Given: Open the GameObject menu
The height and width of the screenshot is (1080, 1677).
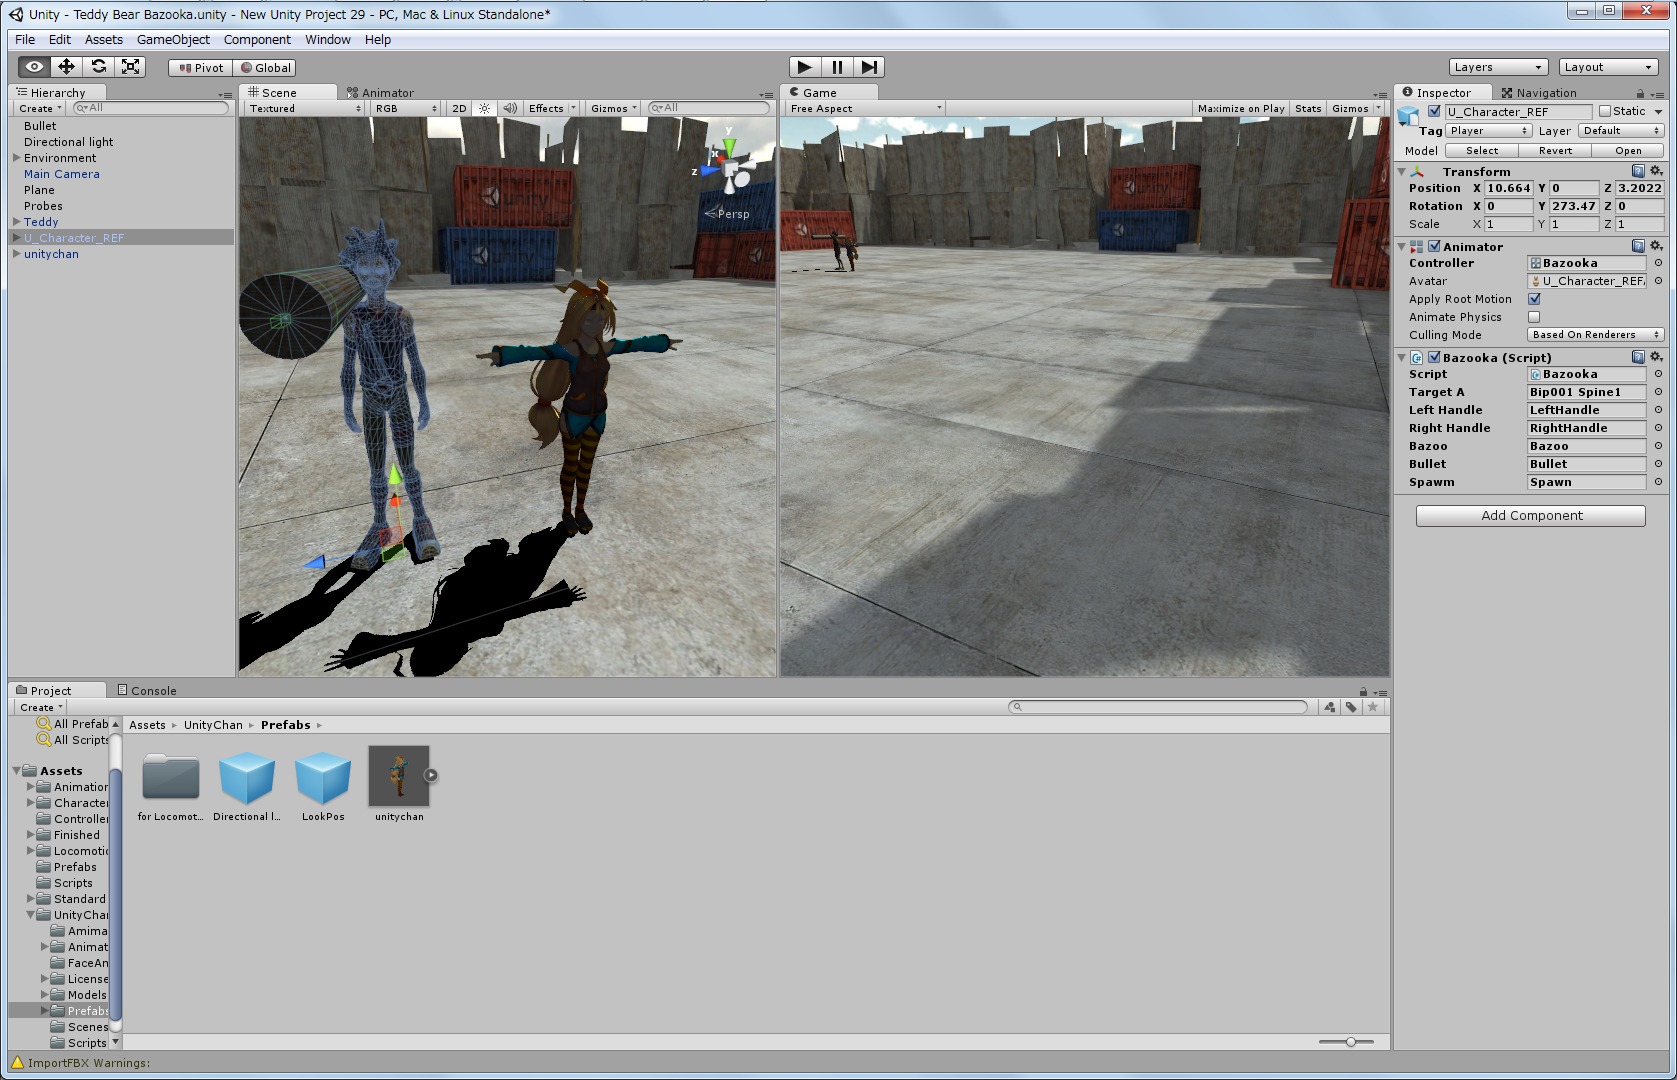Looking at the screenshot, I should (173, 40).
